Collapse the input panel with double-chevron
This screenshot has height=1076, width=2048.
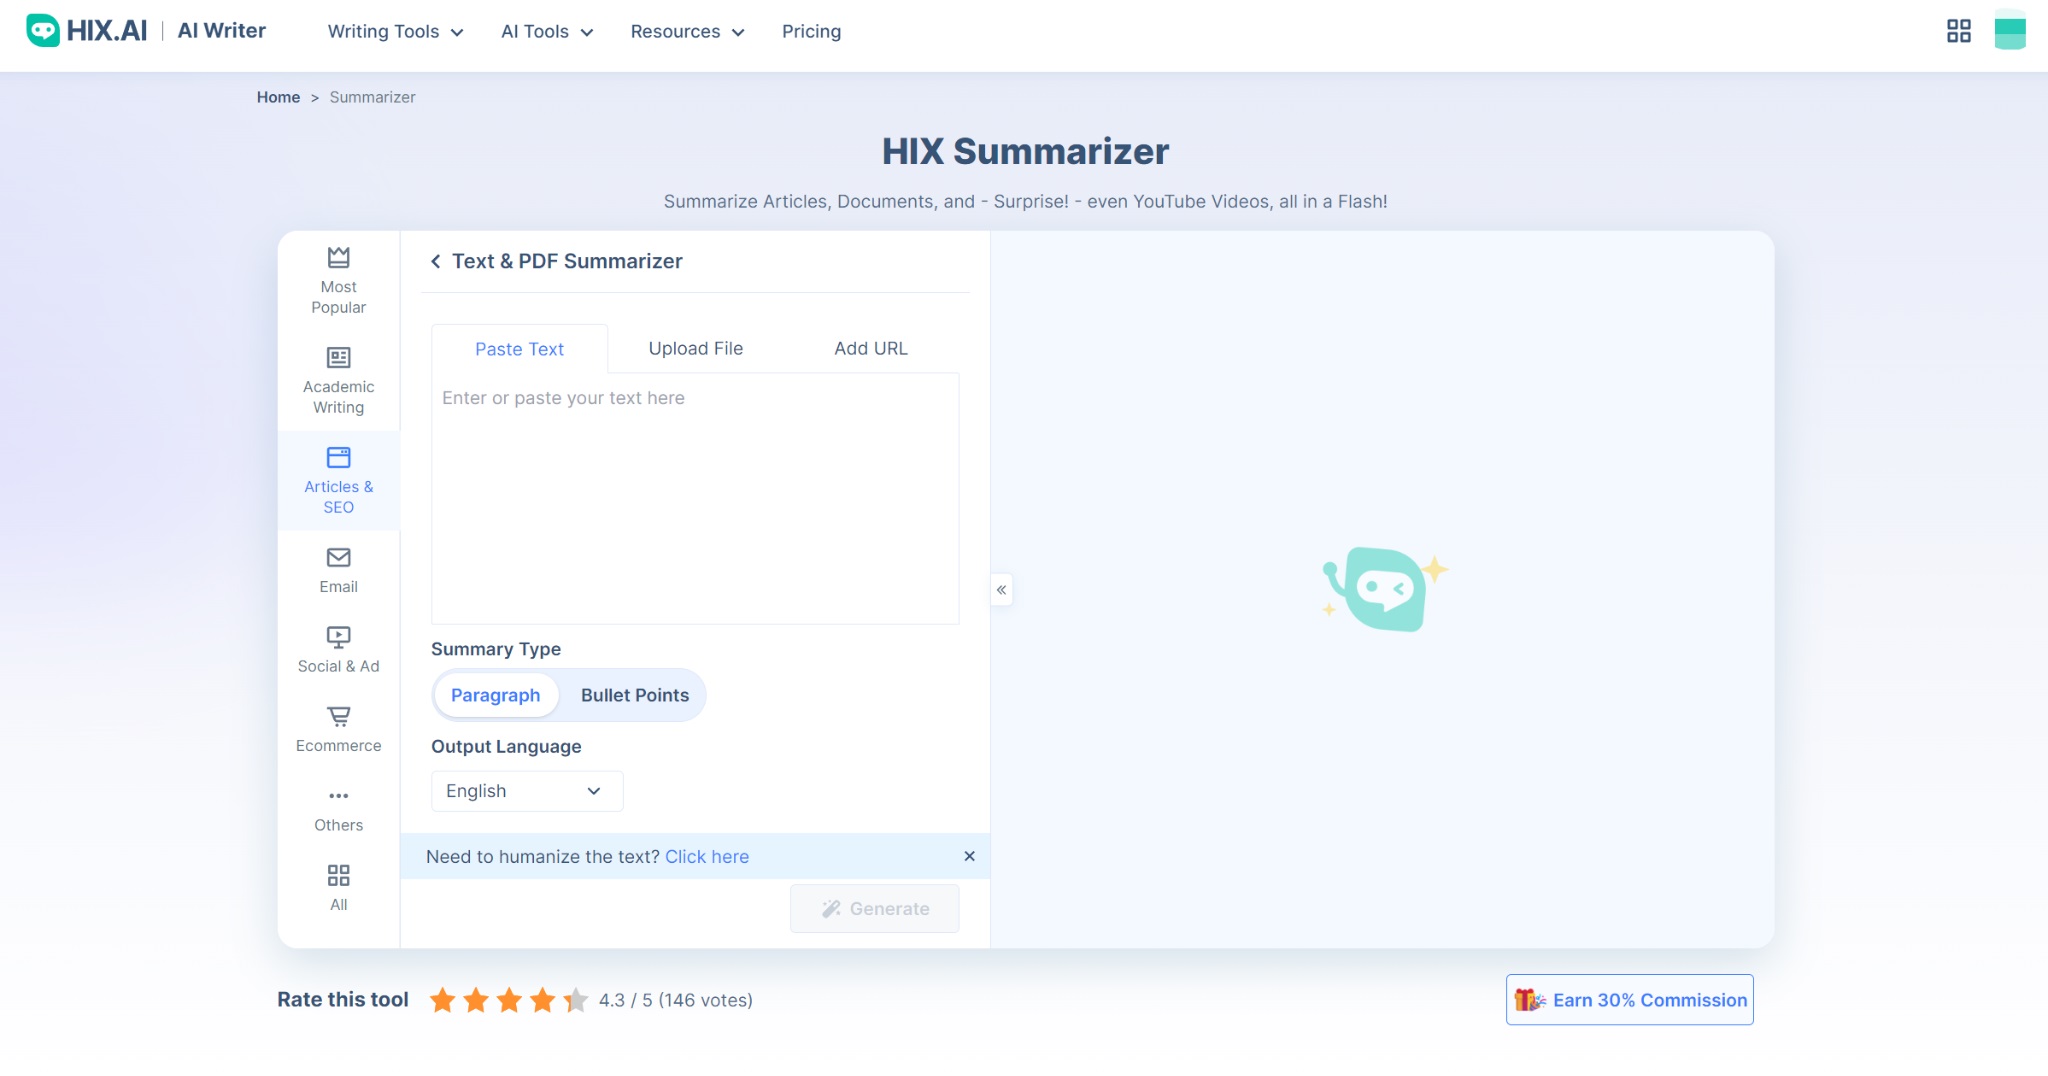pos(1001,590)
